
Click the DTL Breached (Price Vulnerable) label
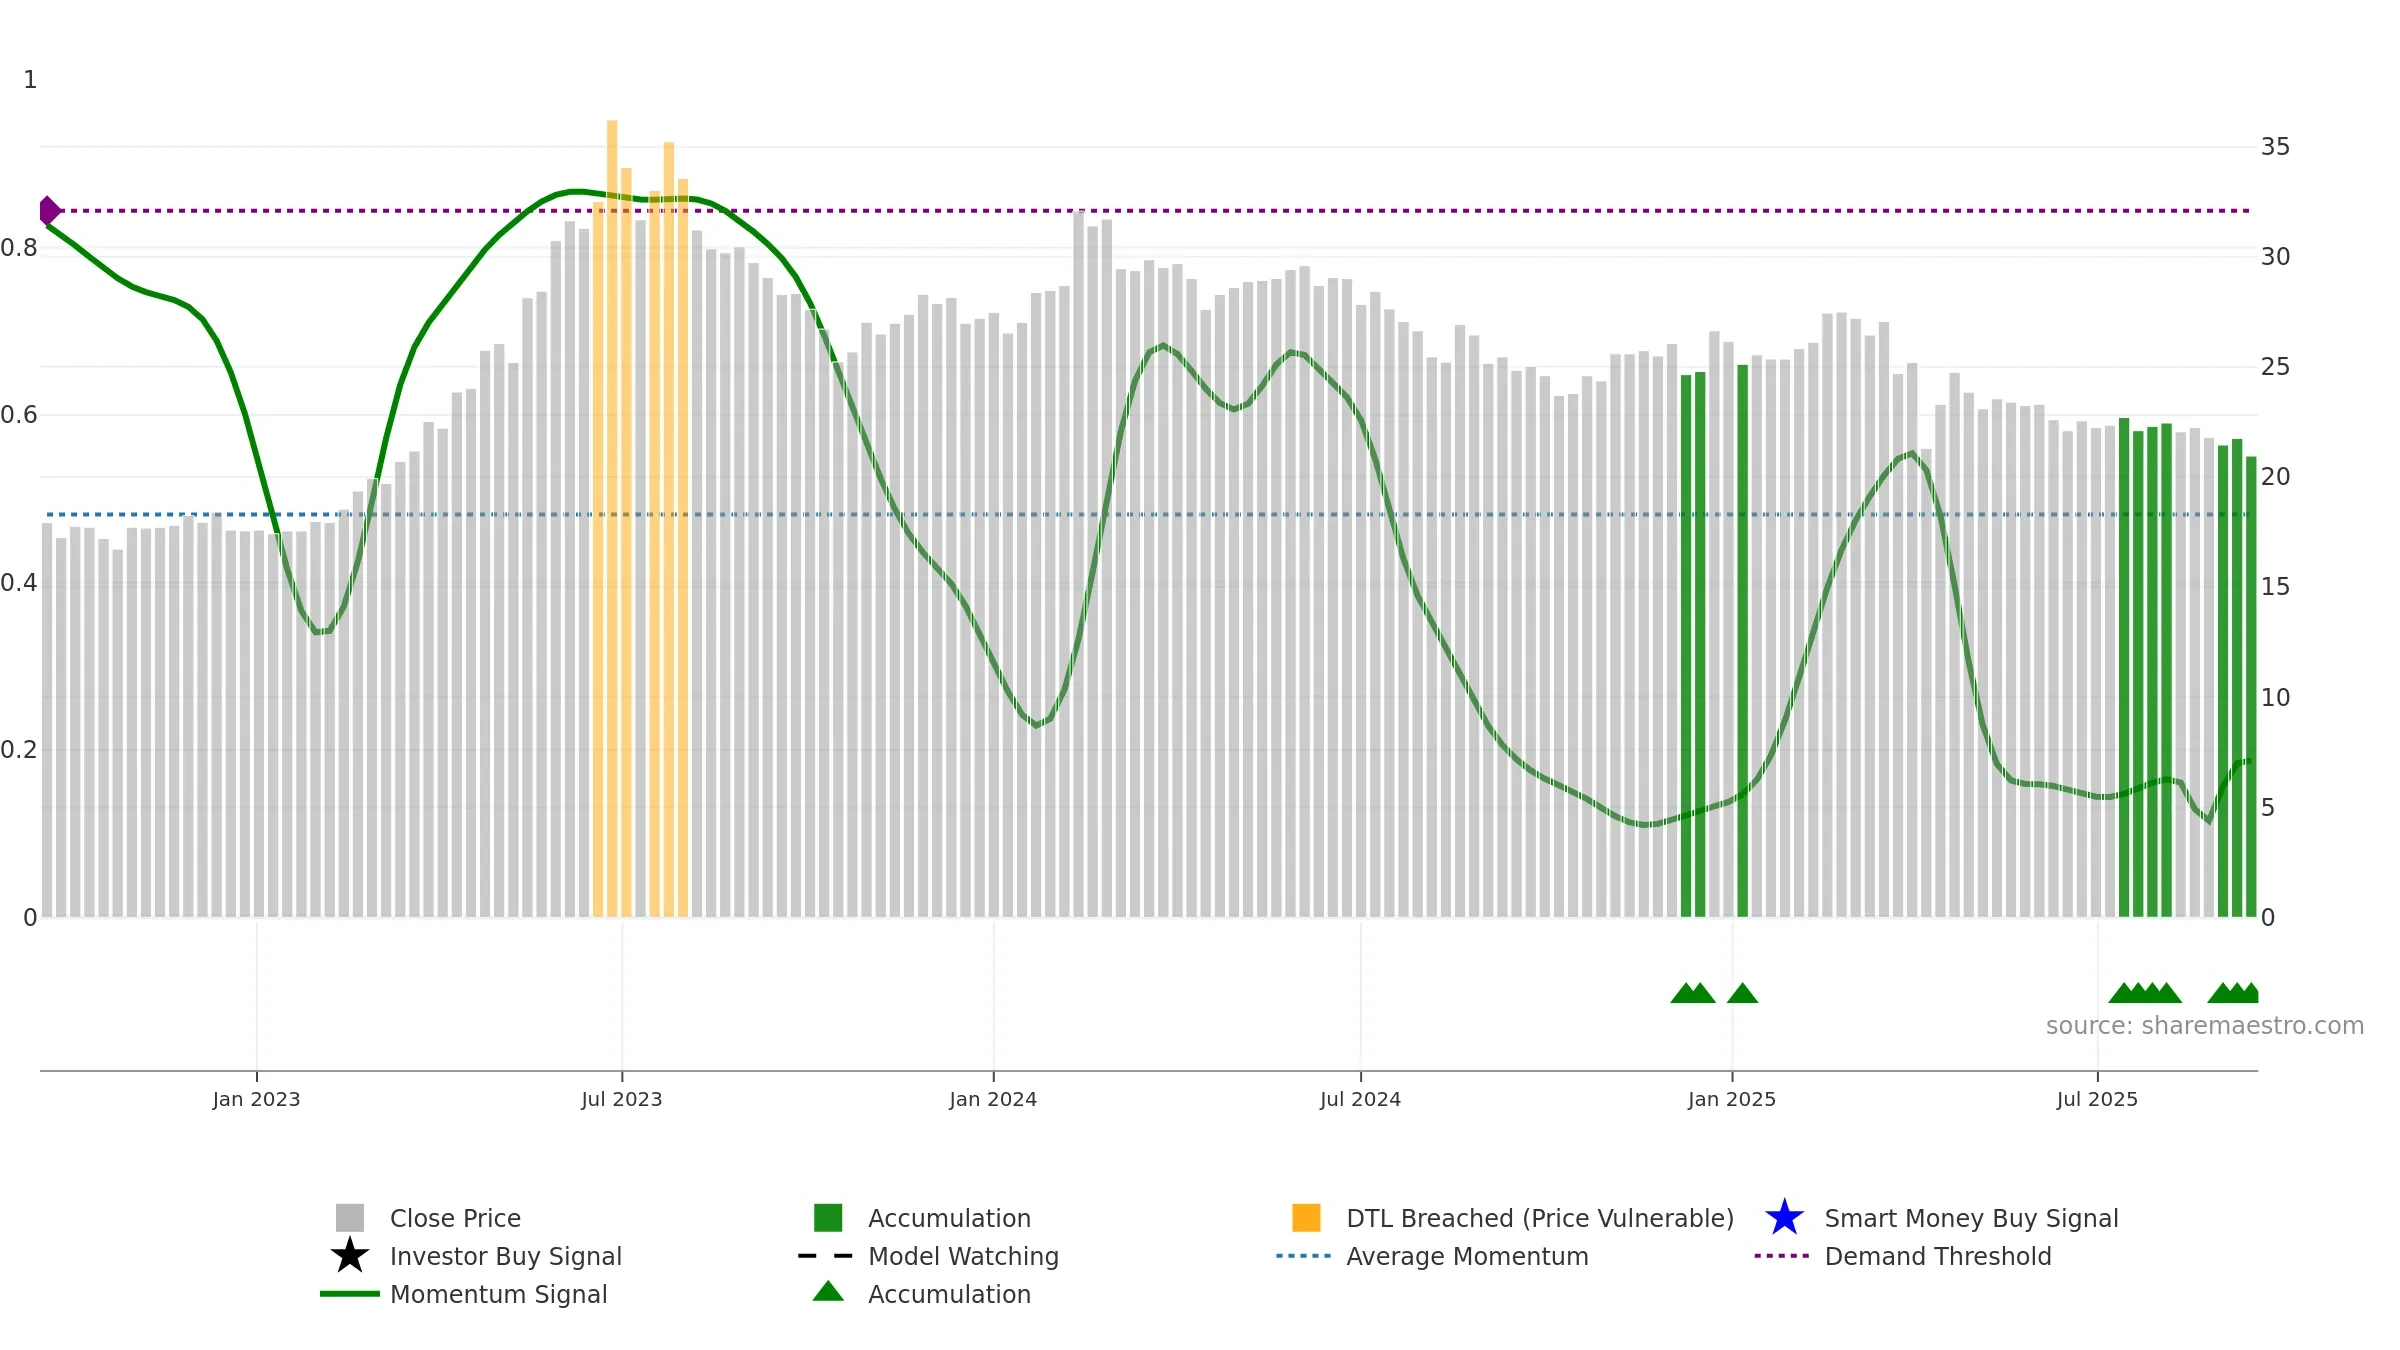1539,1218
